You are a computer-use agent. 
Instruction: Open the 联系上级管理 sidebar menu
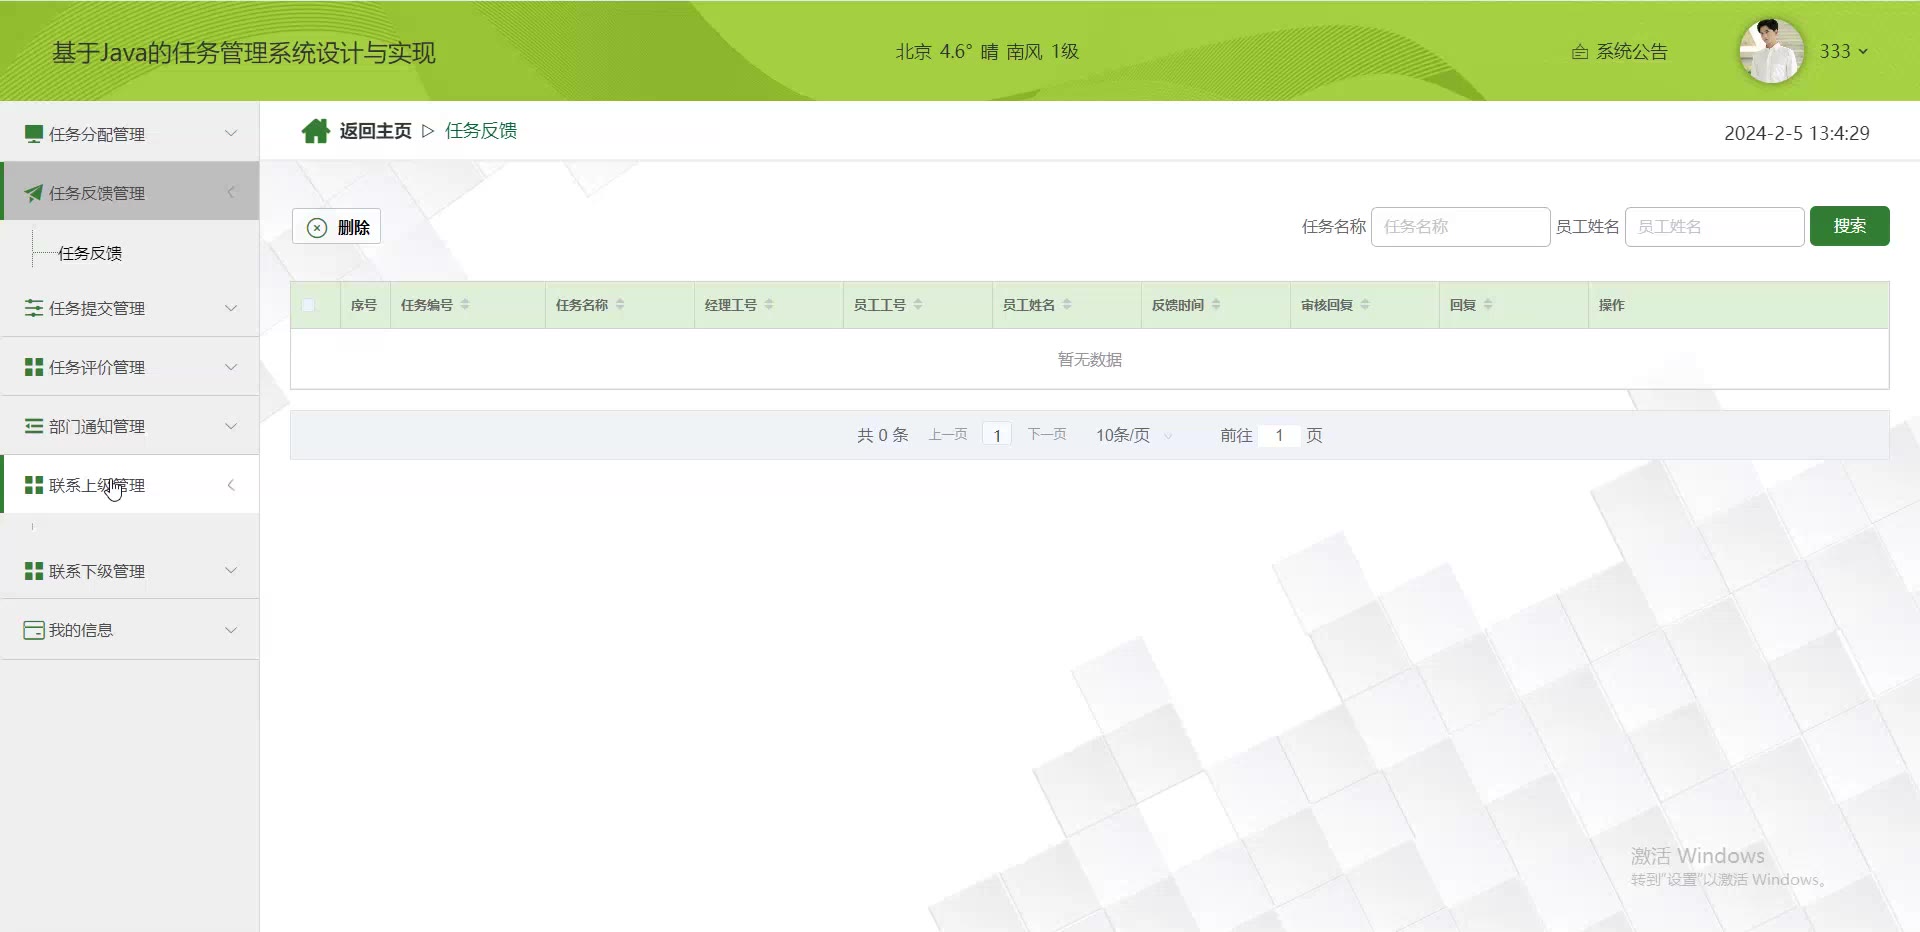tap(130, 485)
